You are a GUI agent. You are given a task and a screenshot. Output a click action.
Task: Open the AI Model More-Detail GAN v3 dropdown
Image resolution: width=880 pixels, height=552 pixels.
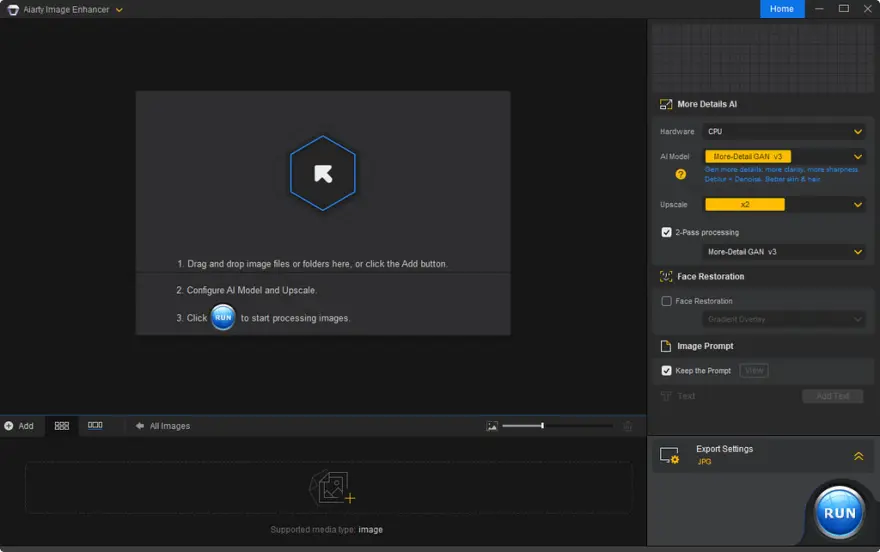pos(783,157)
